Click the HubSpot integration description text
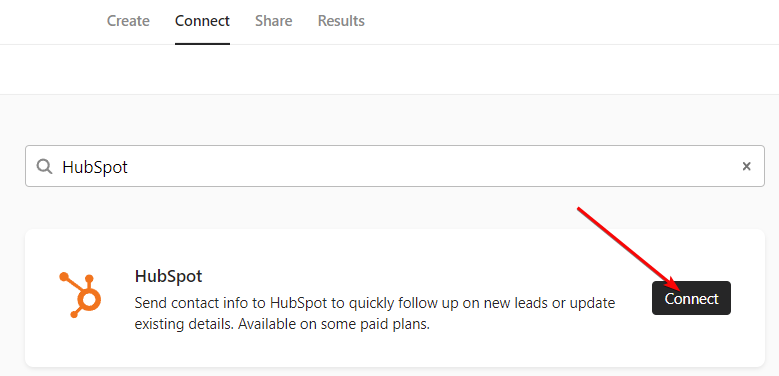 tap(375, 313)
